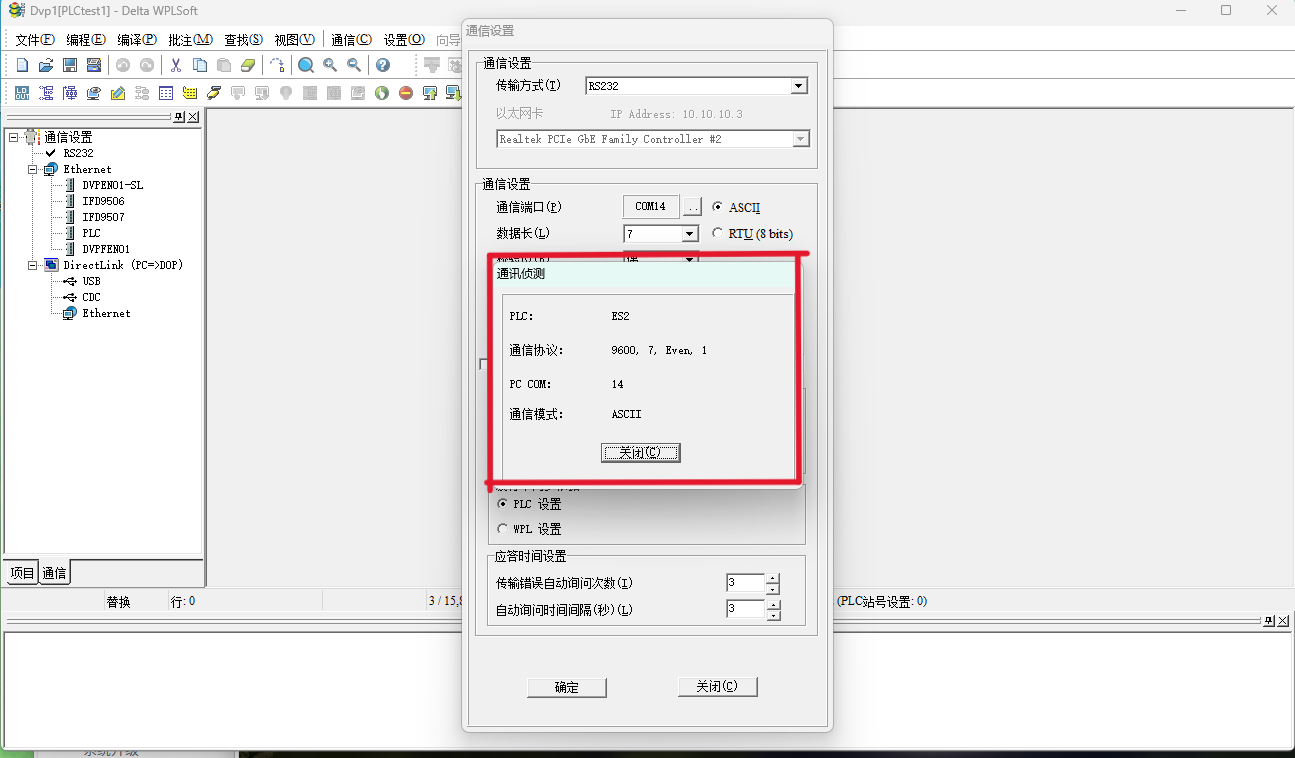The height and width of the screenshot is (758, 1295).
Task: Click the '..' button beside COM14
Action: pyautogui.click(x=693, y=207)
